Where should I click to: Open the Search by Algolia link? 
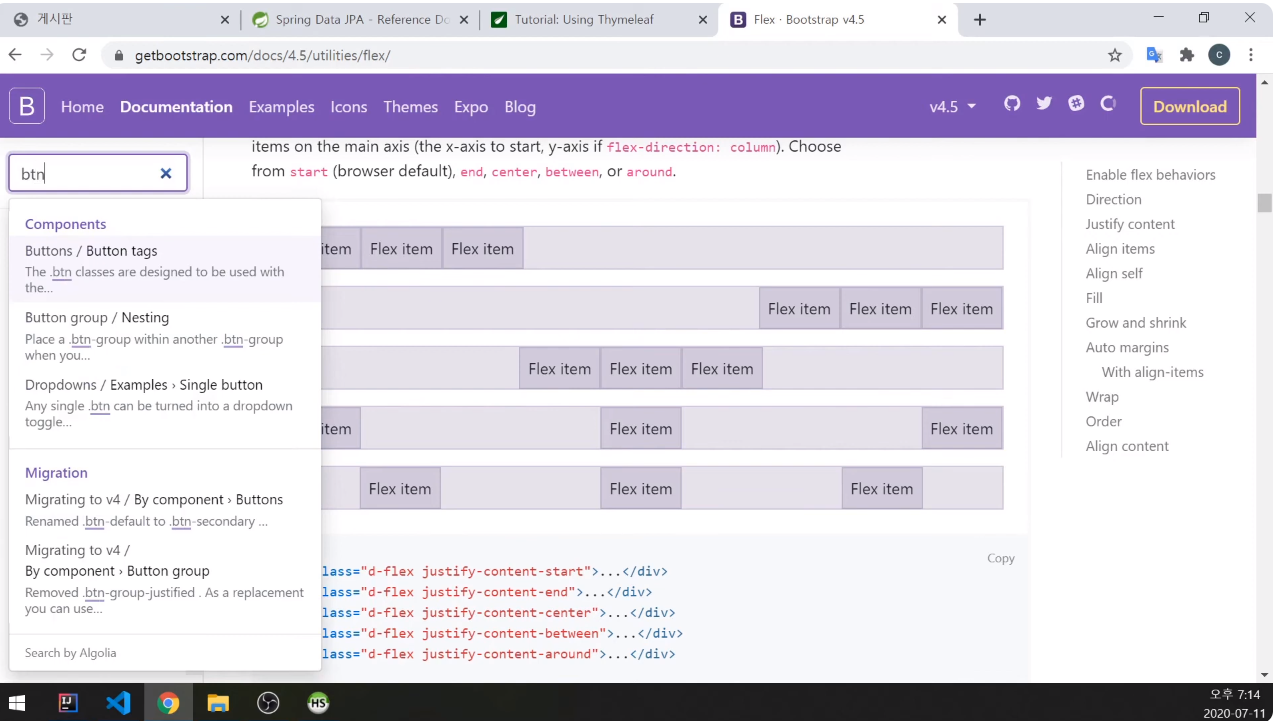(70, 652)
